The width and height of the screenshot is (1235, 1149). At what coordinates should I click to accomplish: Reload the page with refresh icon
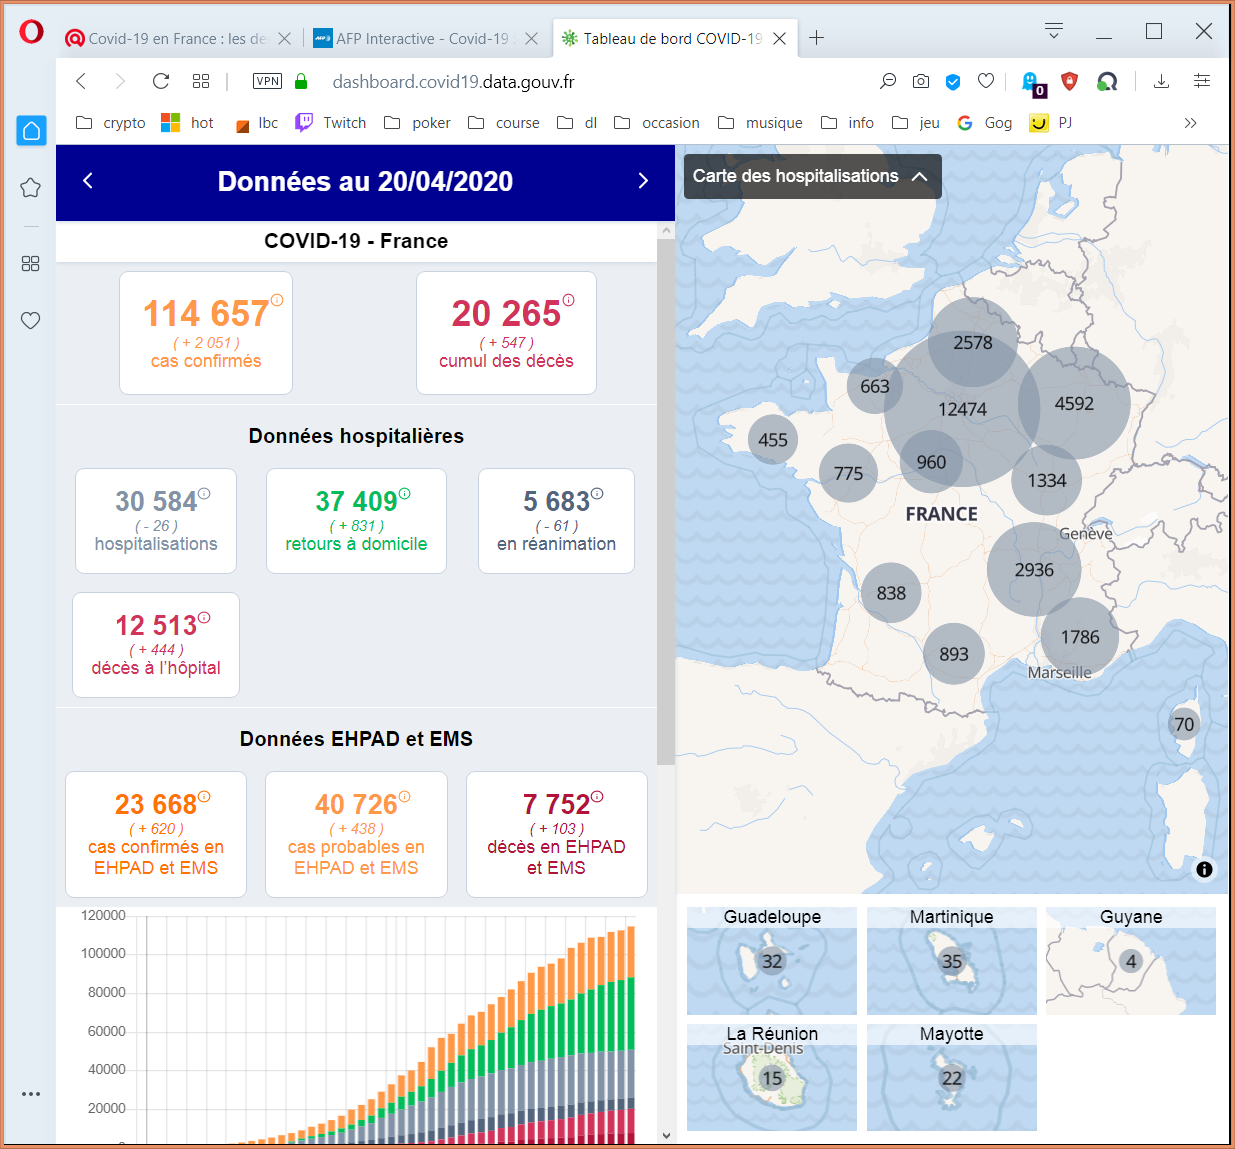[x=160, y=81]
